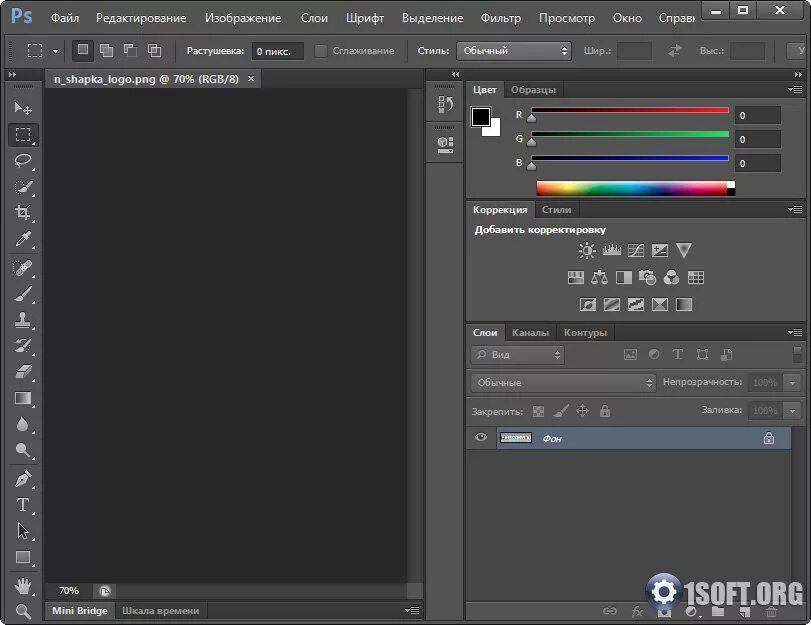Select the Blur tool
The height and width of the screenshot is (625, 811).
click(x=23, y=424)
